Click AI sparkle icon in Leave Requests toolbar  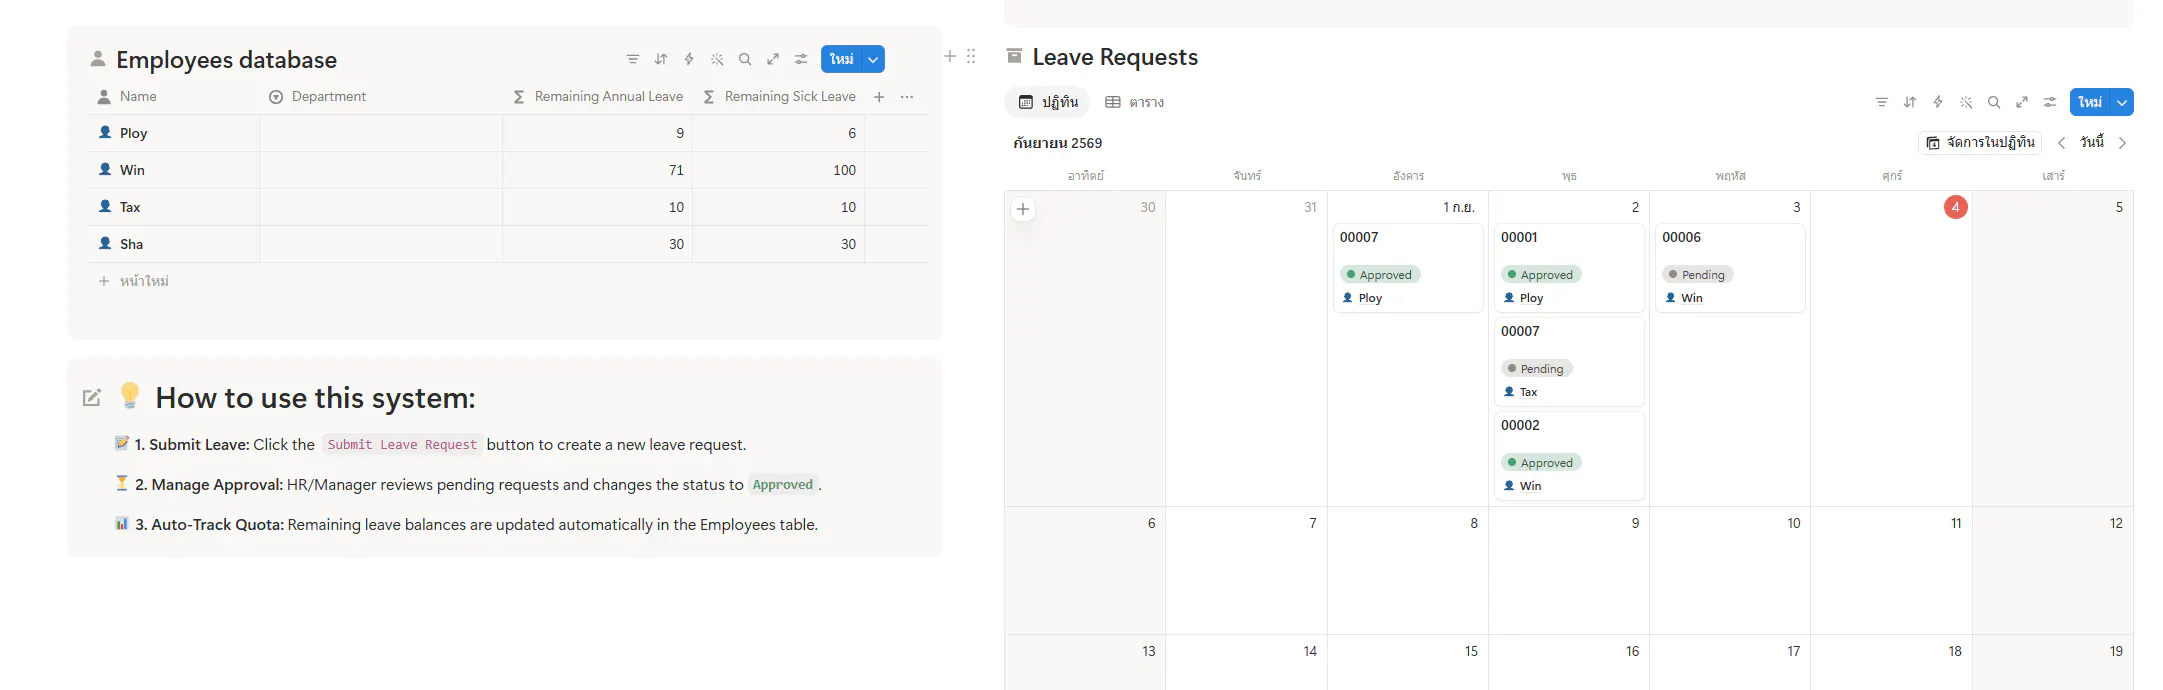point(1966,102)
